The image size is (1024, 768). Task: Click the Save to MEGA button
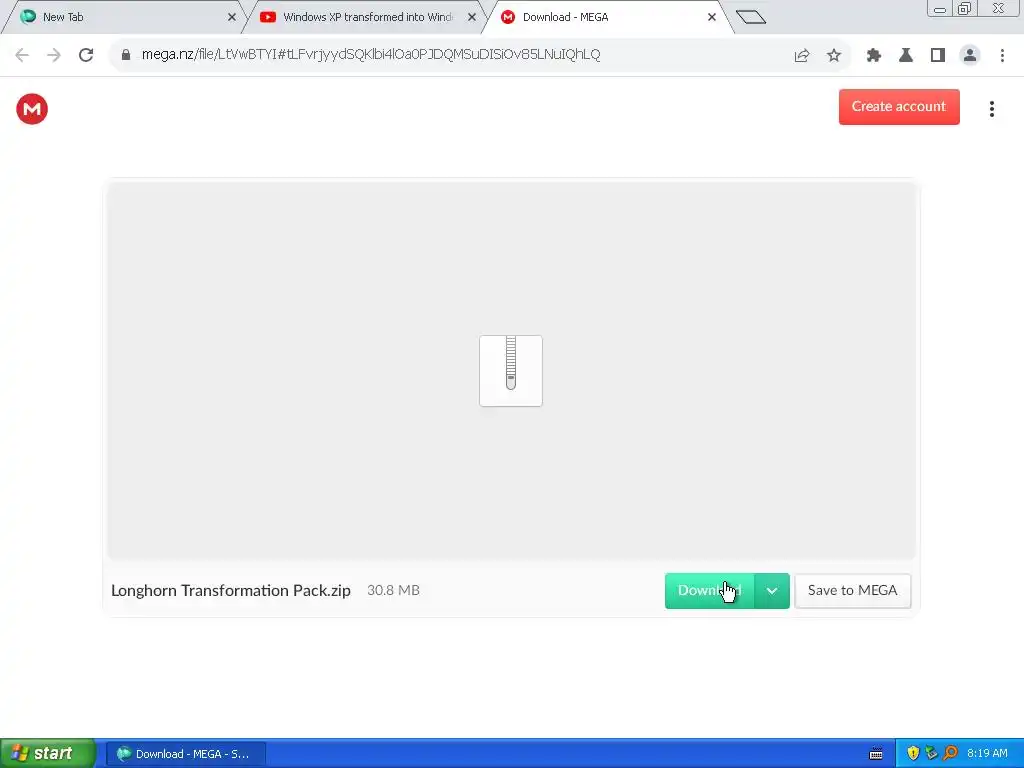pyautogui.click(x=852, y=591)
